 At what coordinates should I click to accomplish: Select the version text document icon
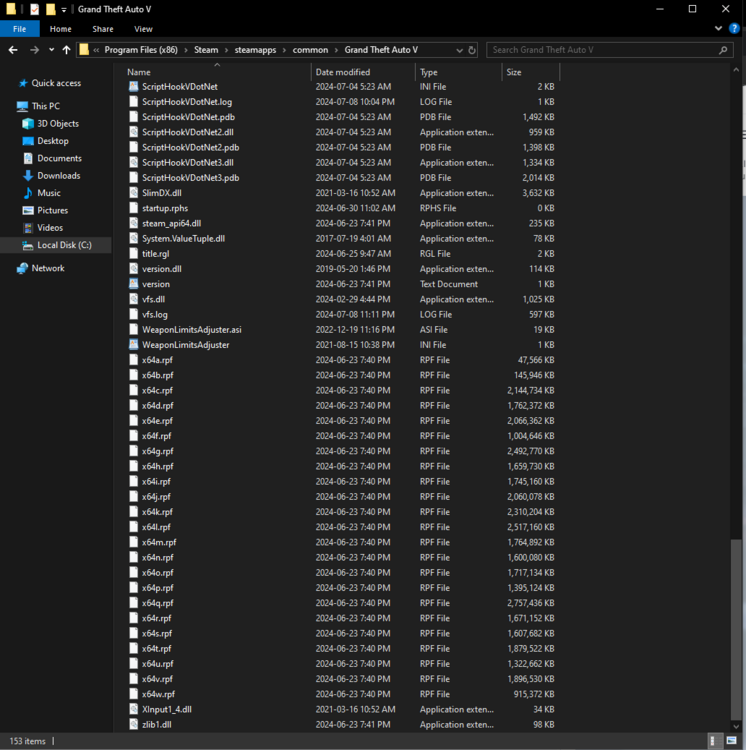133,284
